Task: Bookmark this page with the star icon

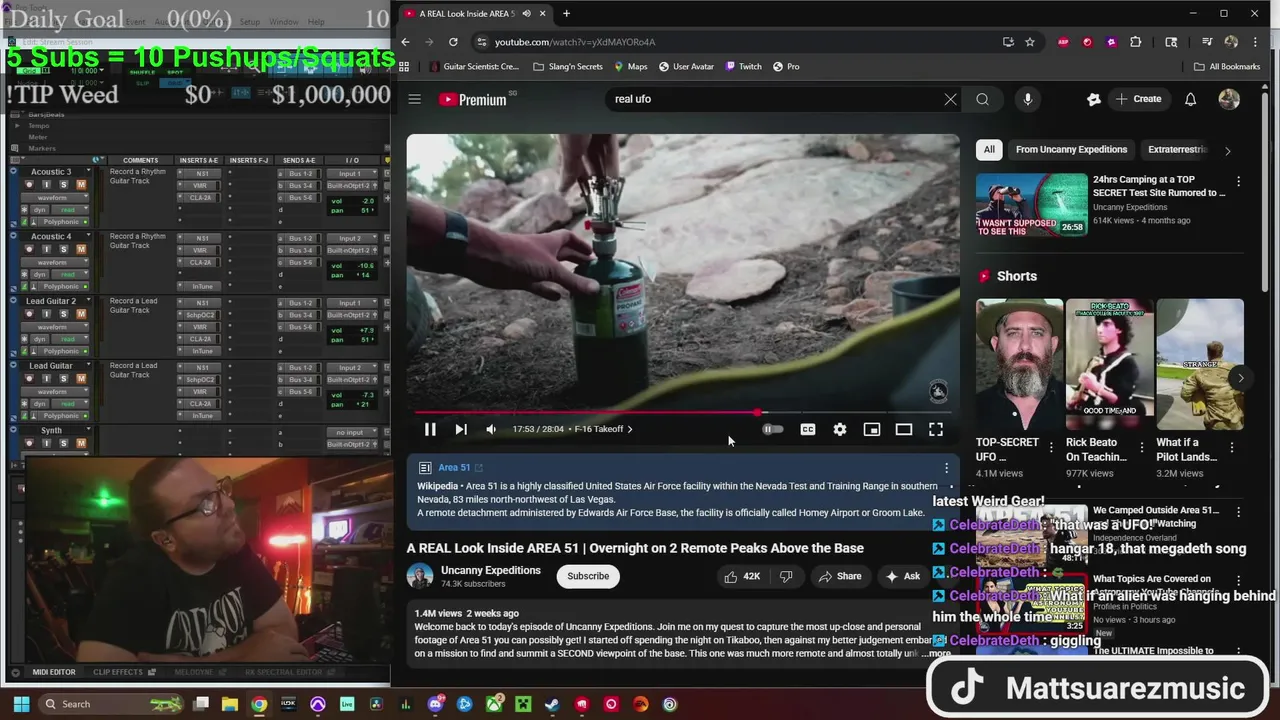Action: point(1030,42)
